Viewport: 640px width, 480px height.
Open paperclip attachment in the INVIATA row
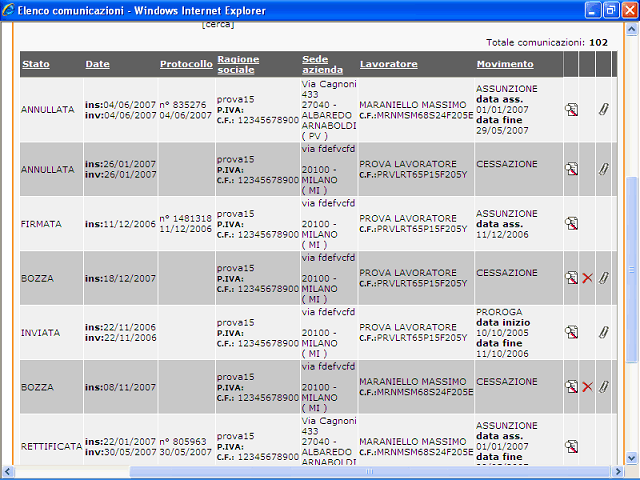603,332
